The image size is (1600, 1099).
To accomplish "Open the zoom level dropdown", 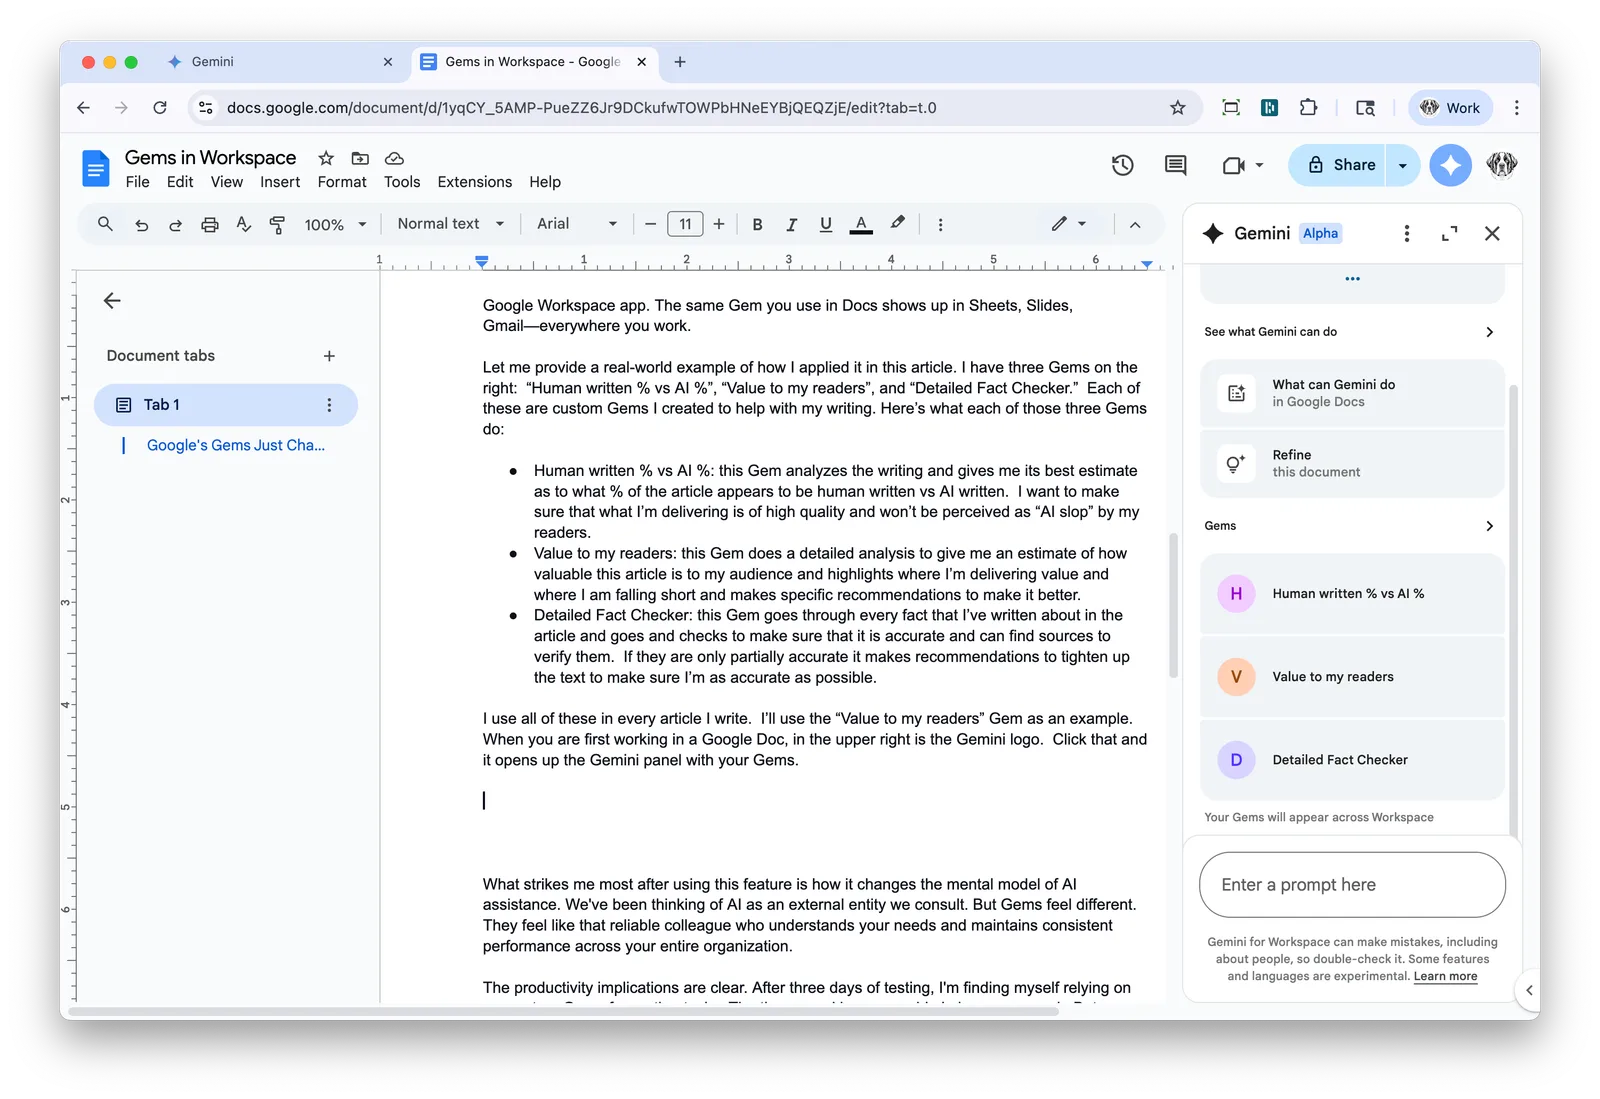I will pyautogui.click(x=336, y=225).
